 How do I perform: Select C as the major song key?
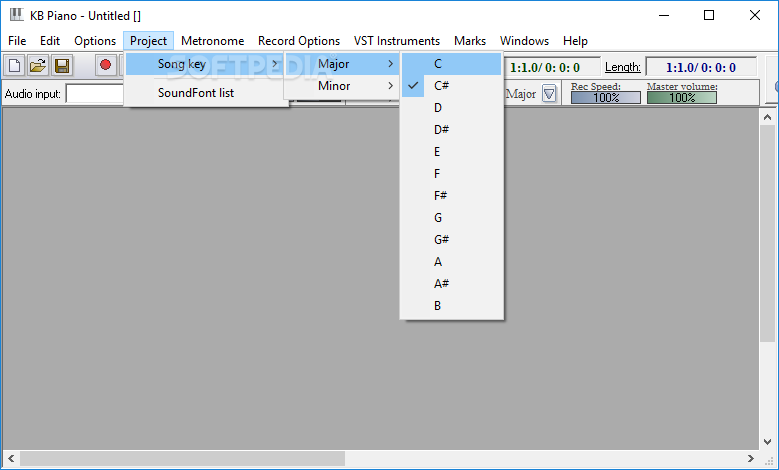click(x=452, y=64)
